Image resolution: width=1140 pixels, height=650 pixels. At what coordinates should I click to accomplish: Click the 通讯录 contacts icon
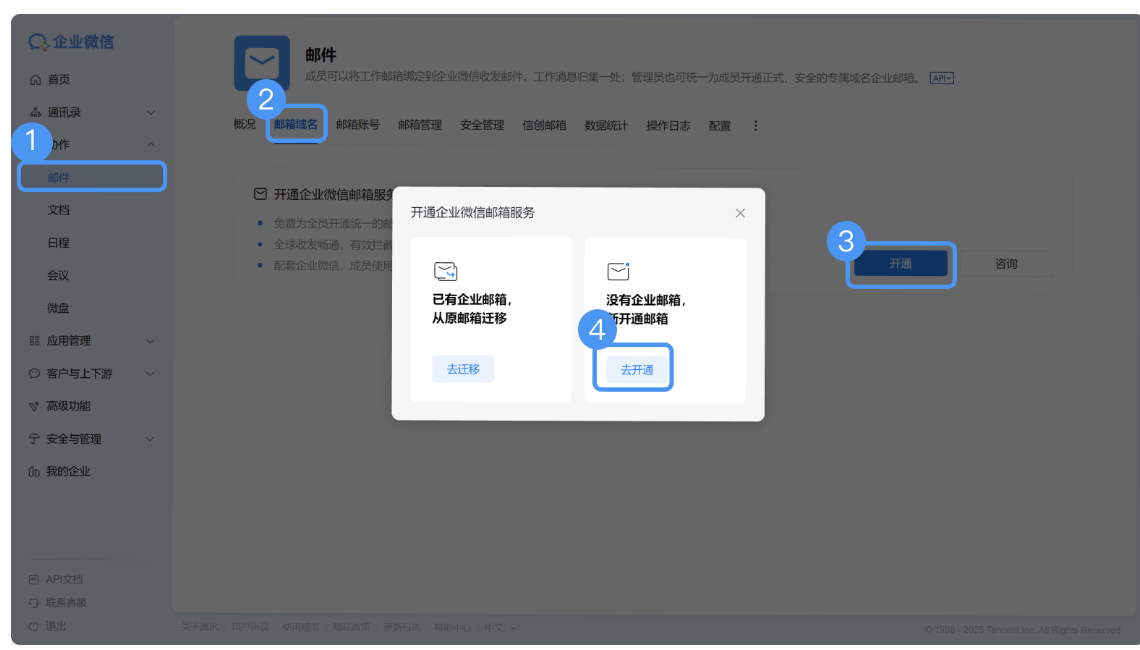pos(35,112)
